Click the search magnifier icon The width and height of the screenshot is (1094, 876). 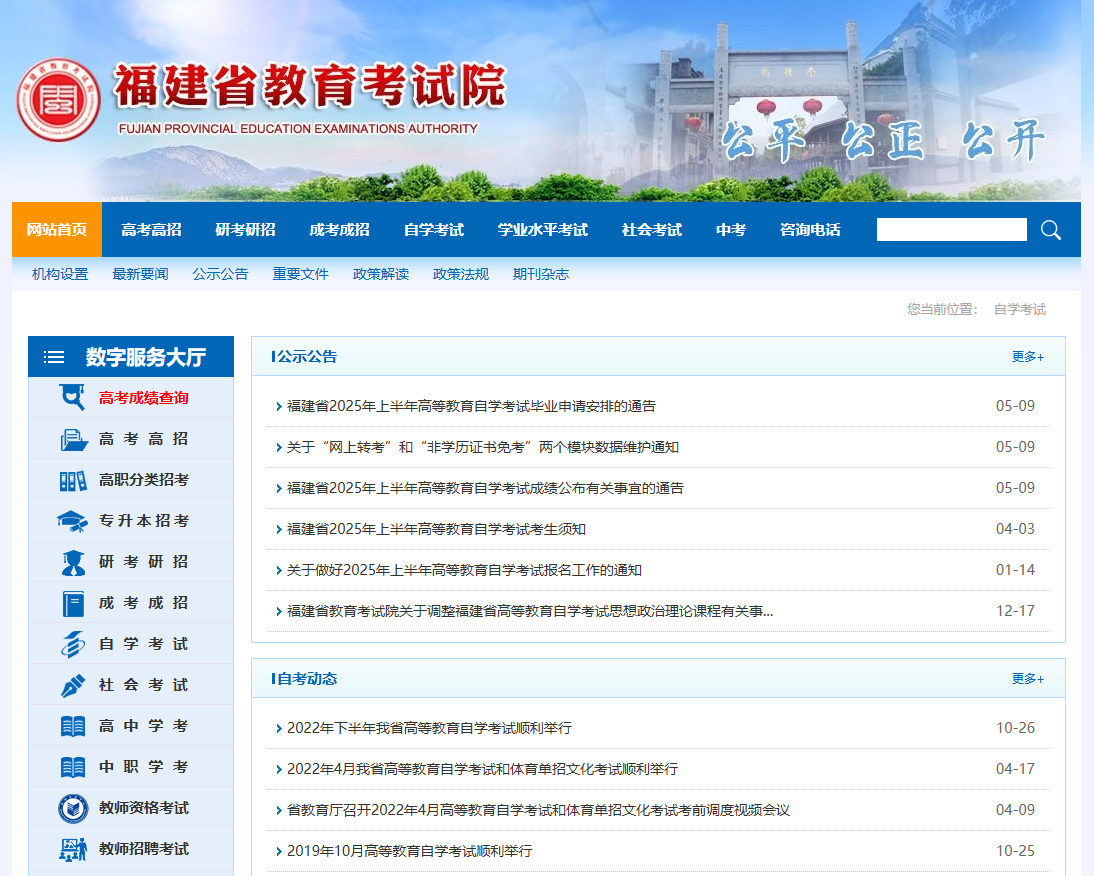tap(1050, 230)
